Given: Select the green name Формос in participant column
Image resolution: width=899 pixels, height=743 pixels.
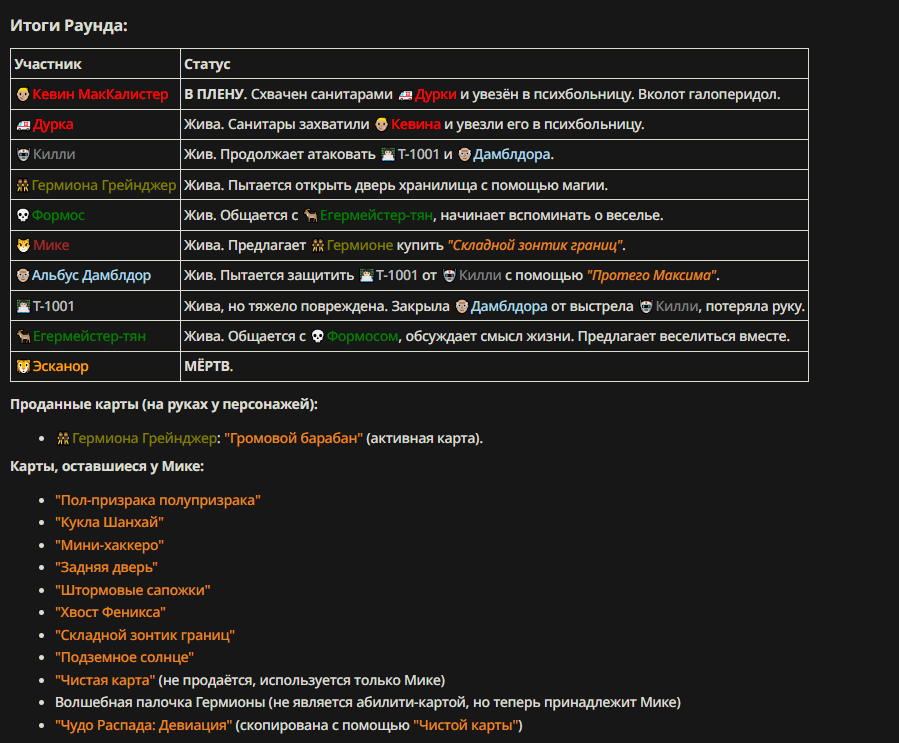Looking at the screenshot, I should tap(58, 216).
